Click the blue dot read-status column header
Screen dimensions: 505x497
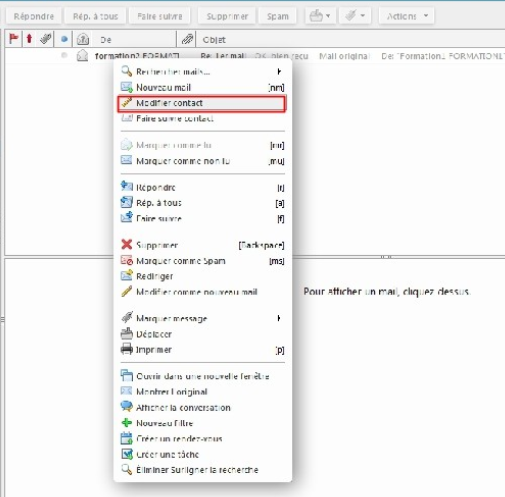pos(64,39)
